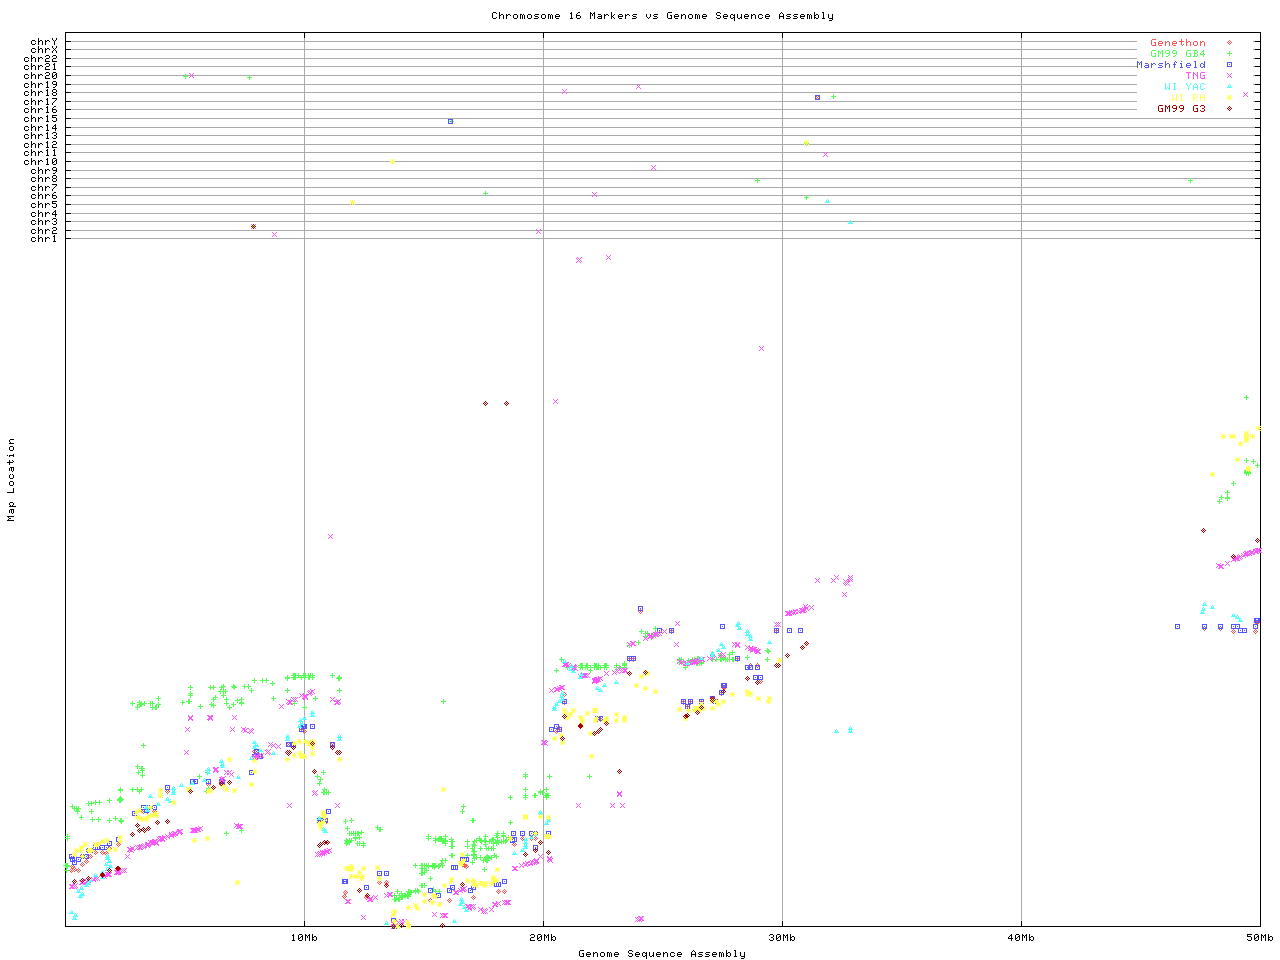Screen dimensions: 1280x960
Task: Click the chart title 'Chromosome 16 Markers vs Genome Sequence Assembly'
Action: point(662,16)
